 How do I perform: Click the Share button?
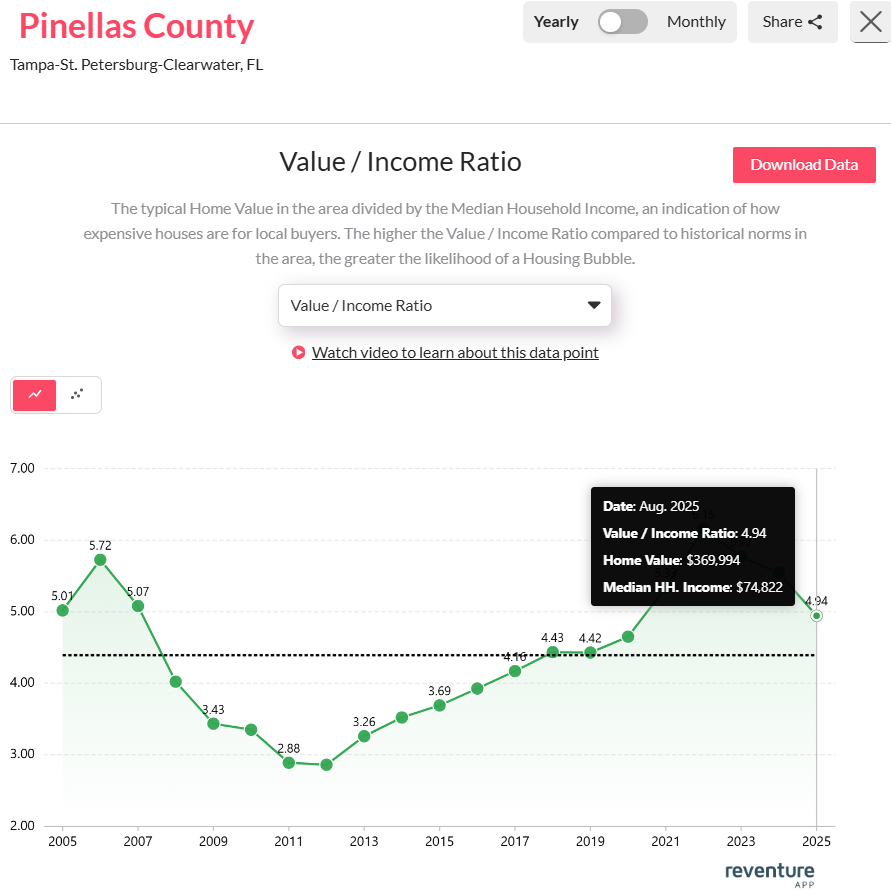(793, 21)
